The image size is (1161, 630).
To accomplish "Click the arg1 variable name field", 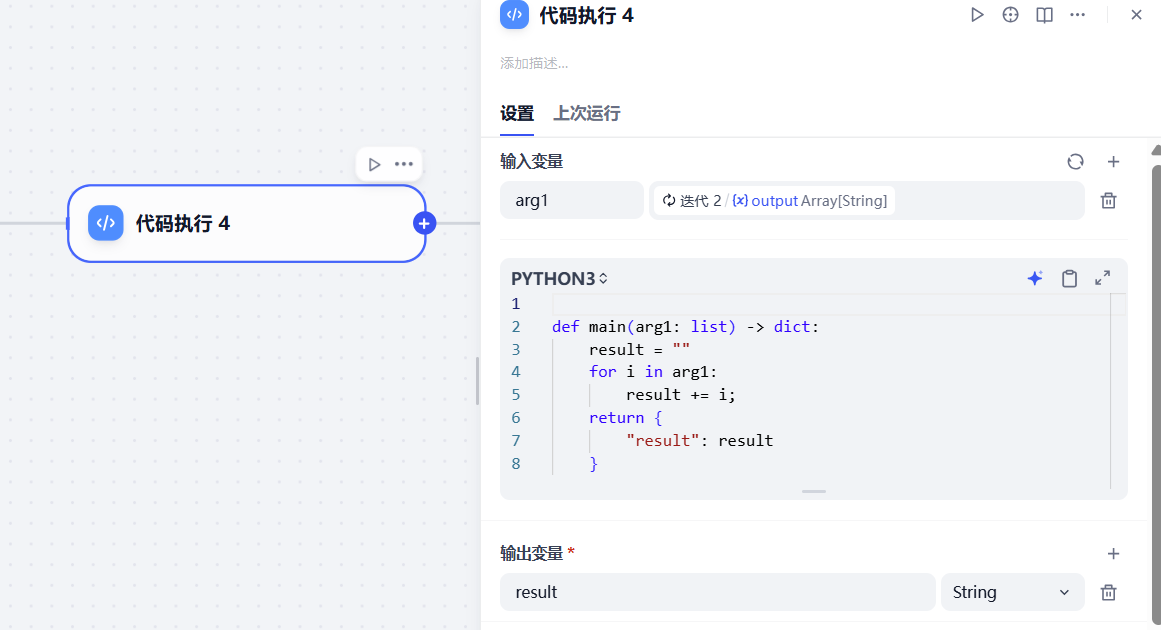I will 571,200.
